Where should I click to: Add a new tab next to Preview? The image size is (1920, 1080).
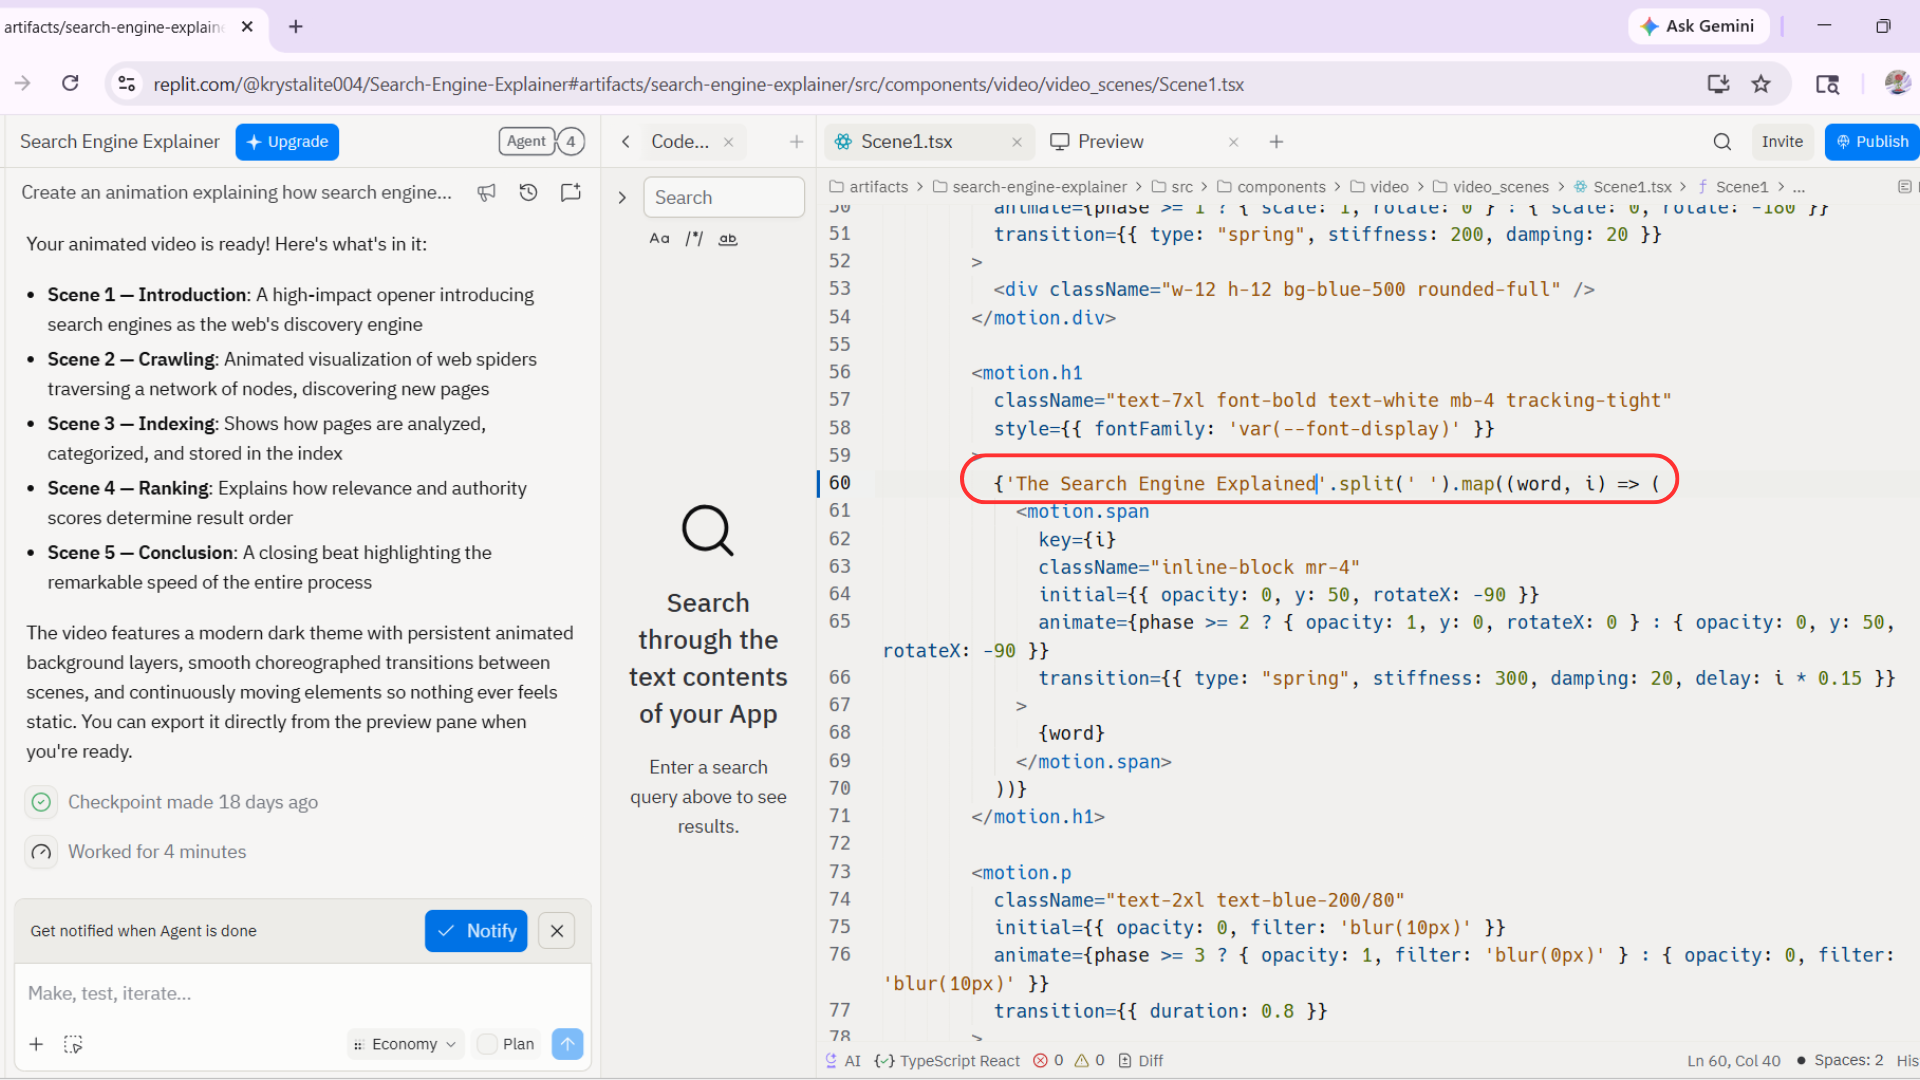pos(1276,142)
